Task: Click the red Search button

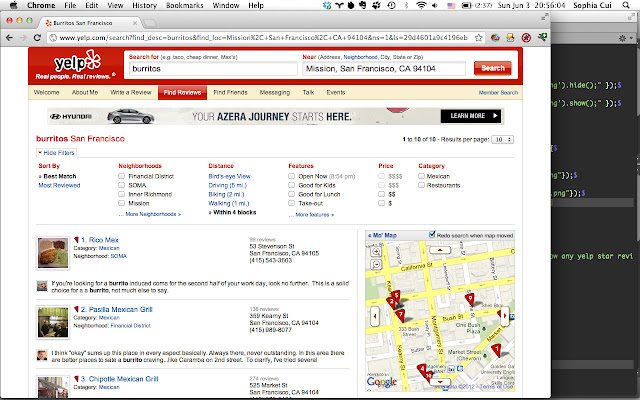Action: point(493,68)
